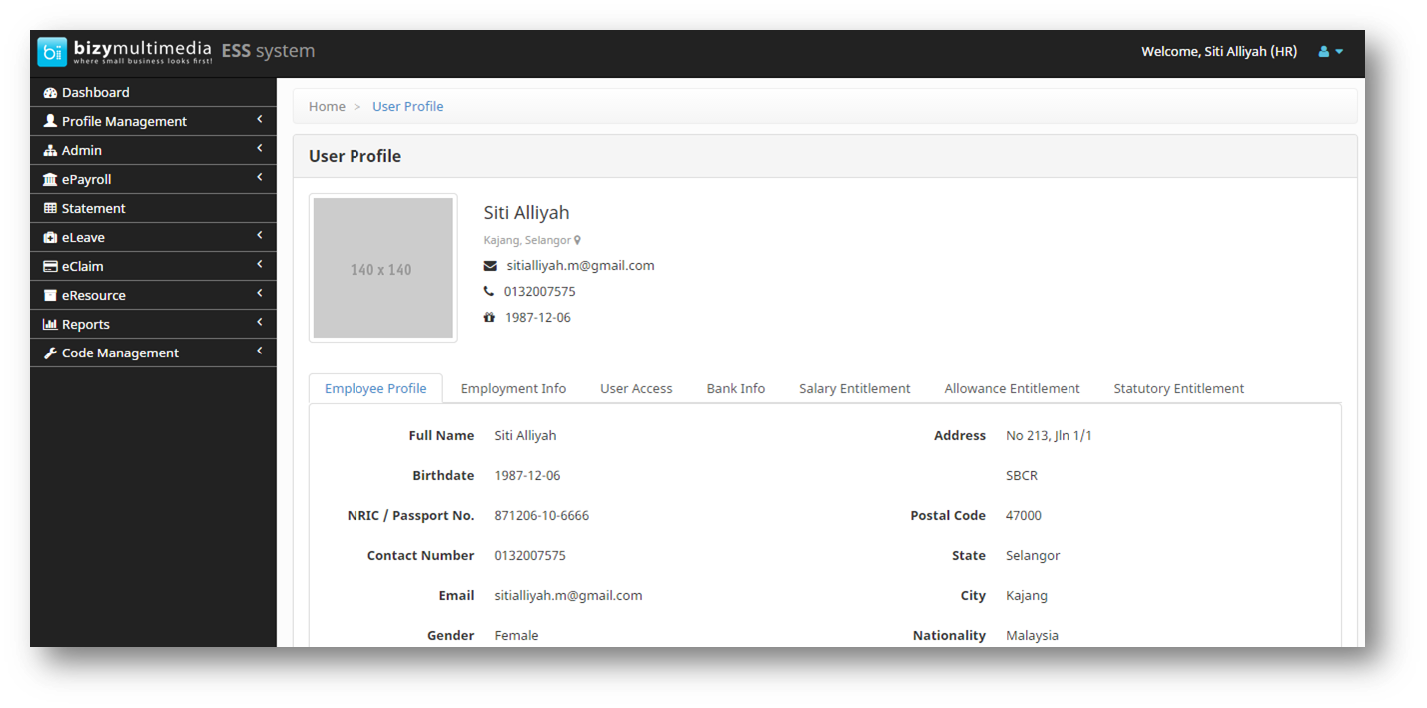Go to Home via breadcrumb link

coord(327,107)
